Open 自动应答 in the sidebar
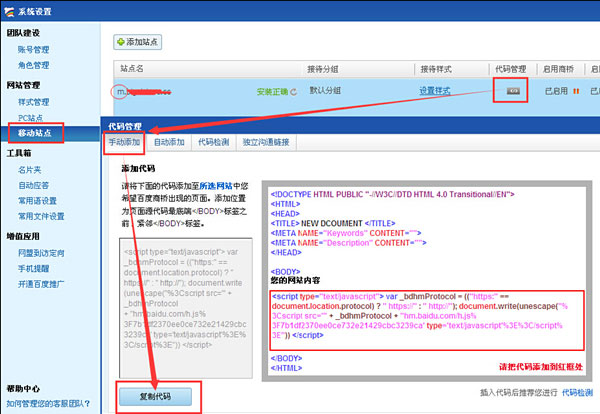This screenshot has height=414, width=600. [x=34, y=186]
